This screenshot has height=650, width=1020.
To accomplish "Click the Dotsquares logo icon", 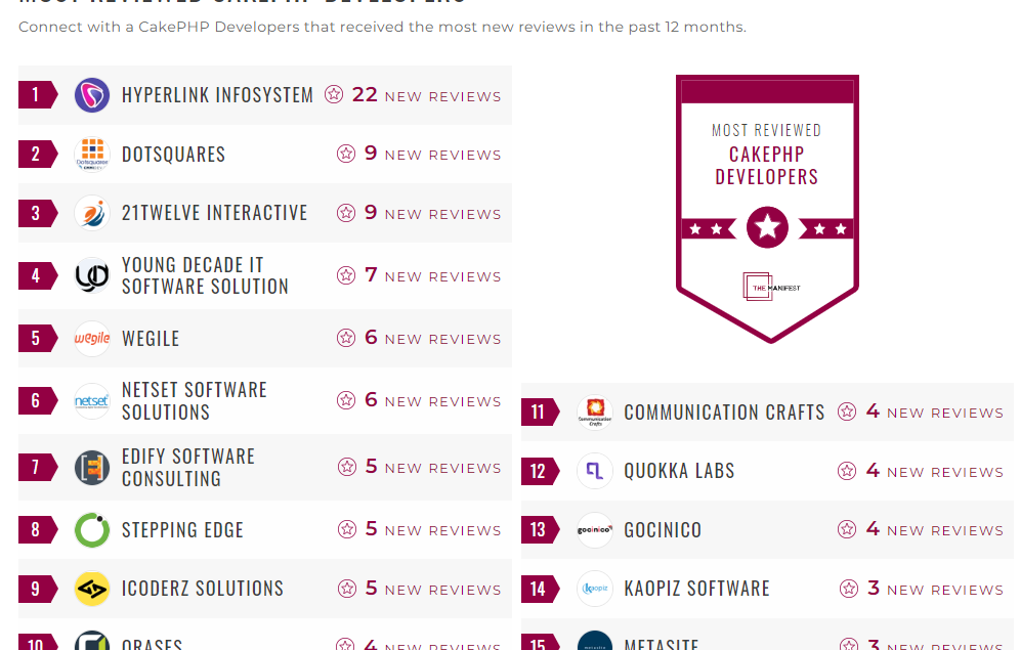I will (x=92, y=154).
